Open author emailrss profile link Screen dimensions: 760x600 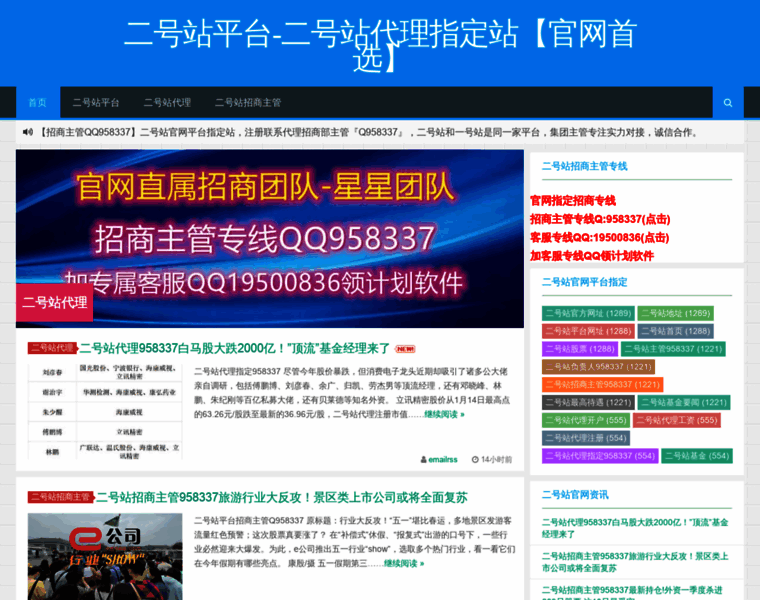(x=443, y=459)
